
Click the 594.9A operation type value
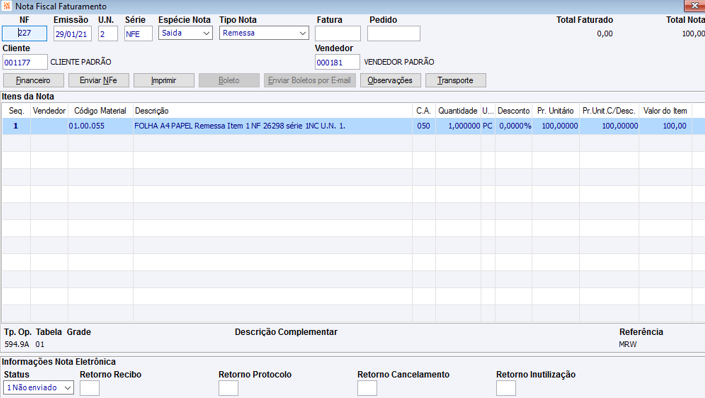point(17,344)
